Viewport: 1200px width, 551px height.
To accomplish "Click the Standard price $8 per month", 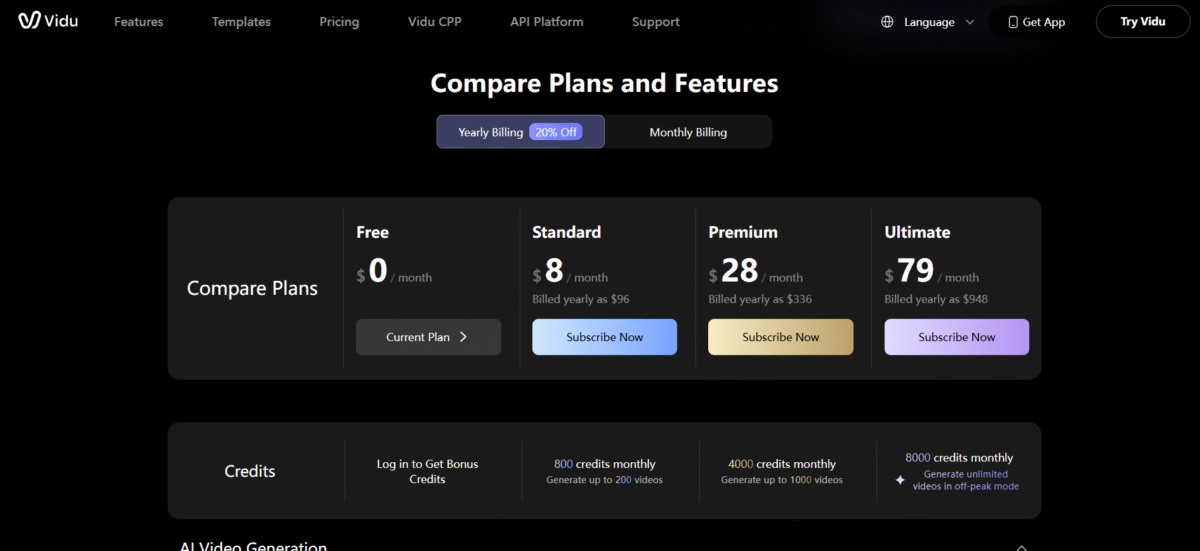I will coord(570,271).
